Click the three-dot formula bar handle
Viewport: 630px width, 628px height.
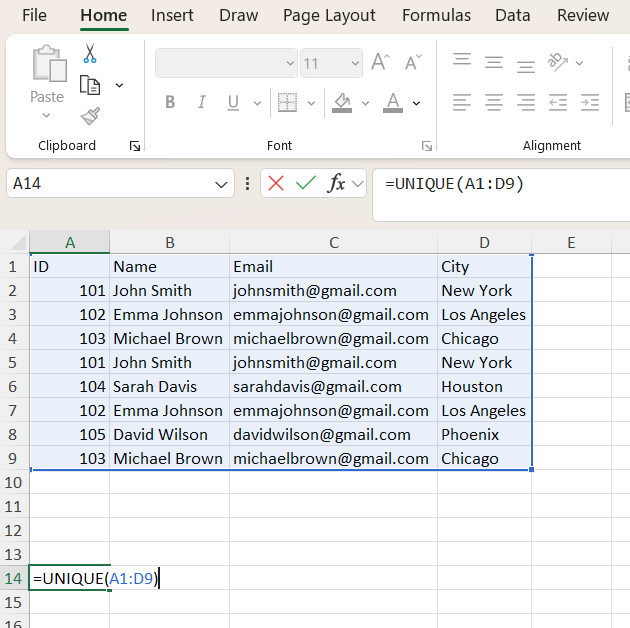click(247, 184)
